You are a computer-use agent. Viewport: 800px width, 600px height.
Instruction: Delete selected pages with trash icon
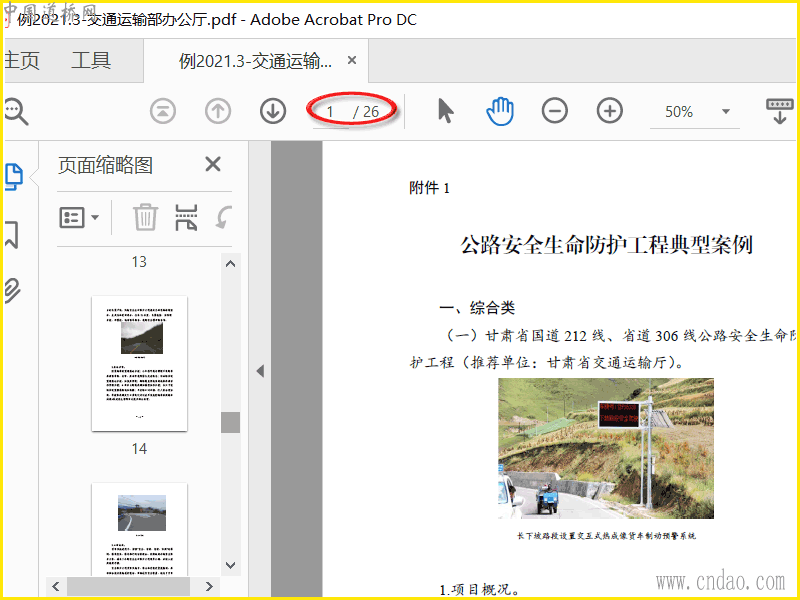[x=145, y=217]
